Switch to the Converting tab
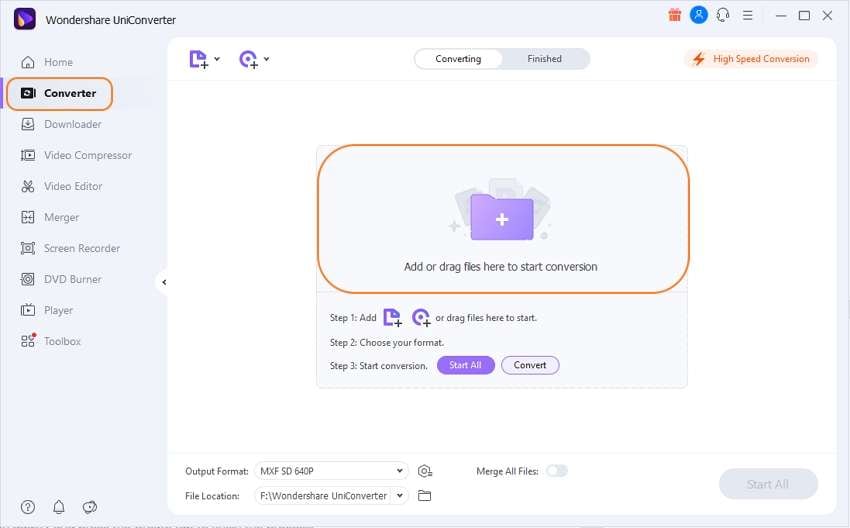 click(458, 59)
